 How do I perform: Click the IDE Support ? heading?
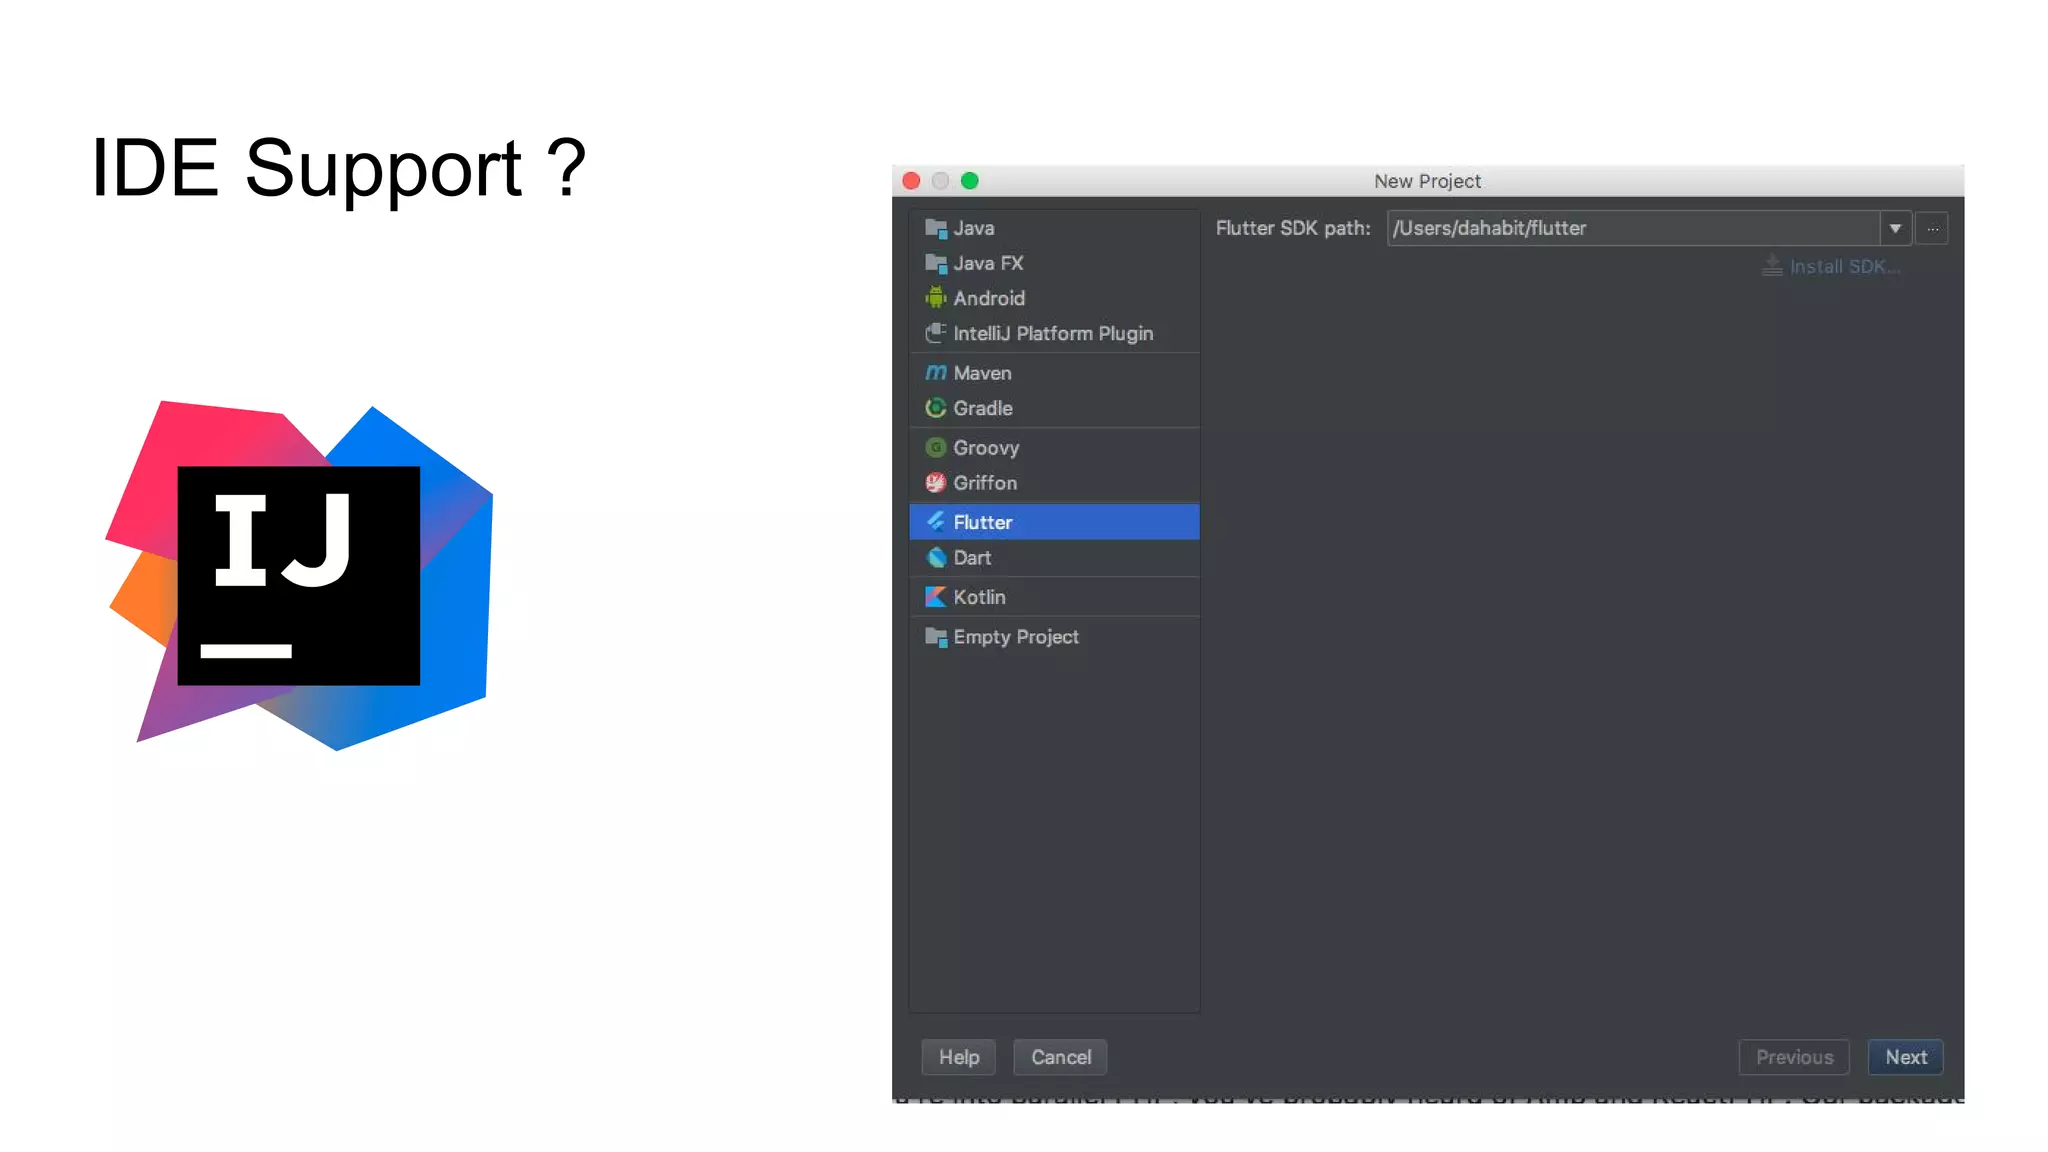(338, 168)
